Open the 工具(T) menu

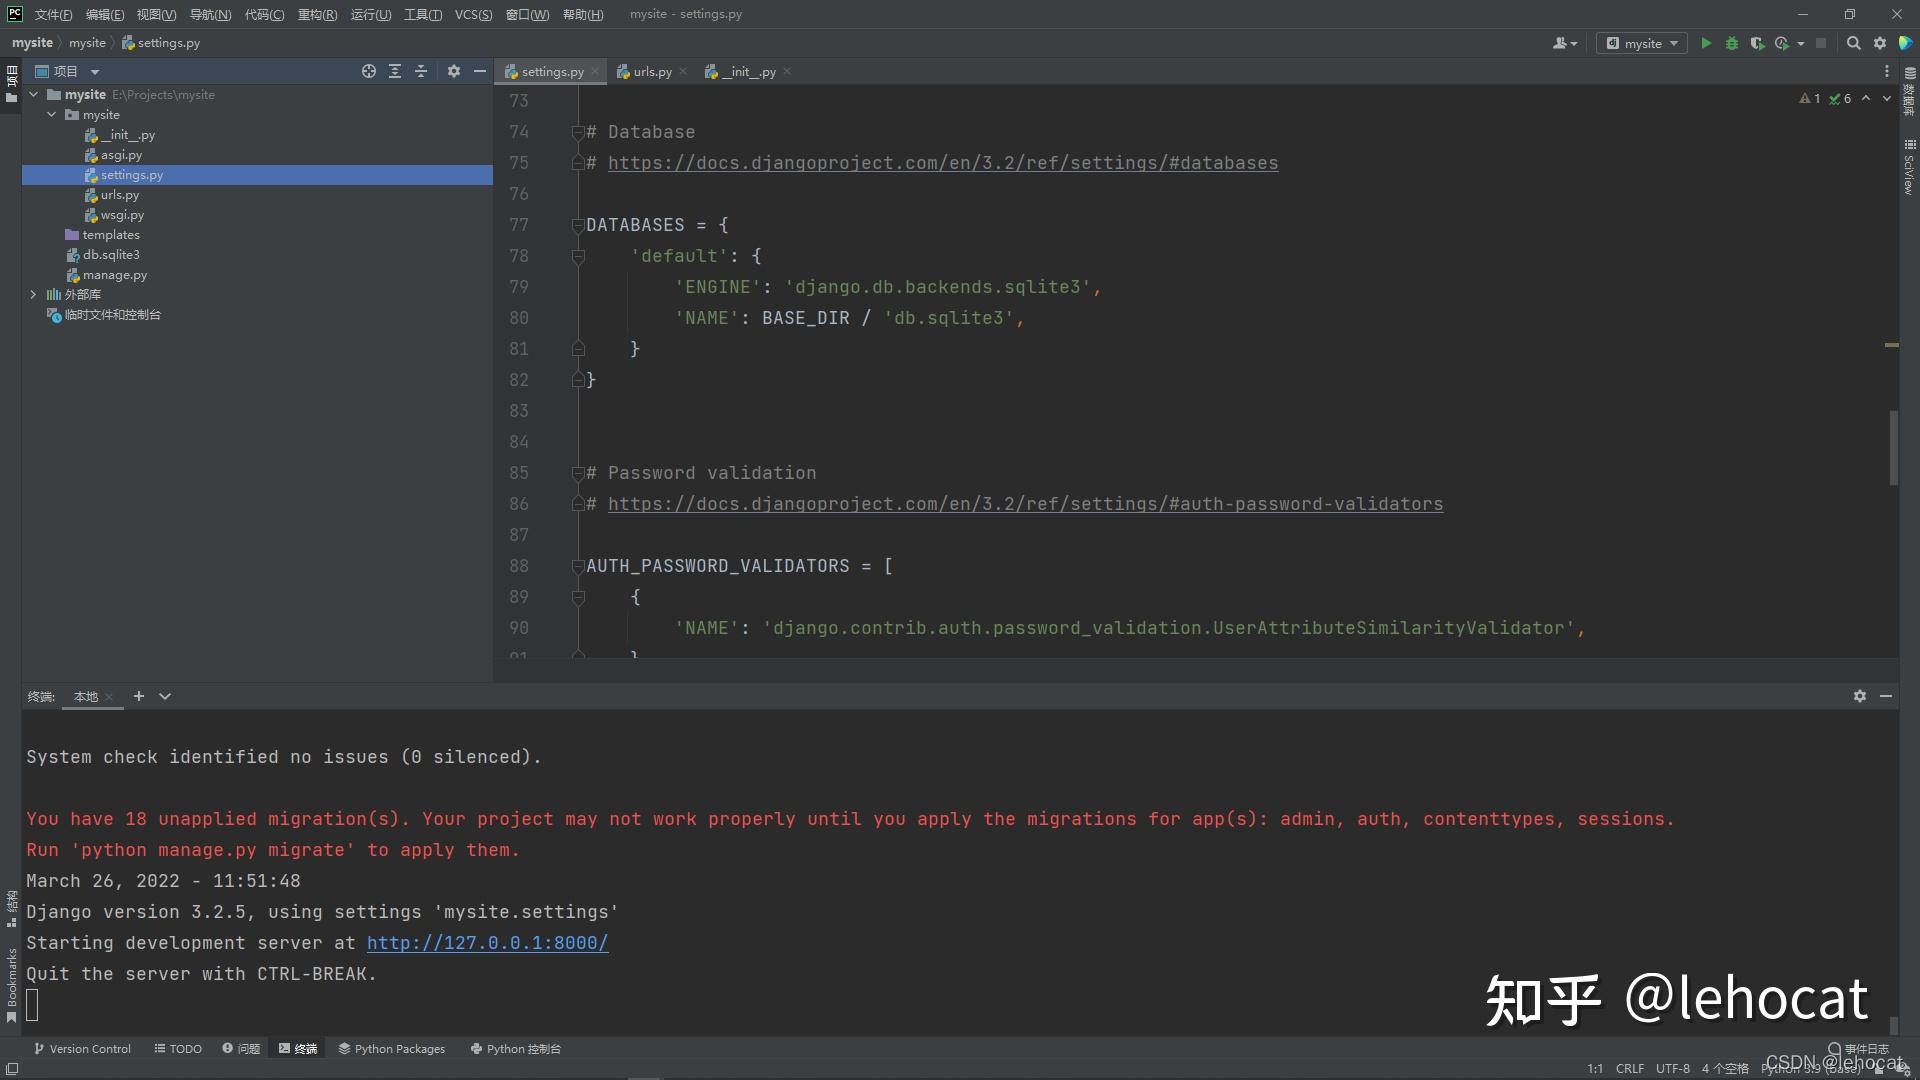(x=422, y=14)
